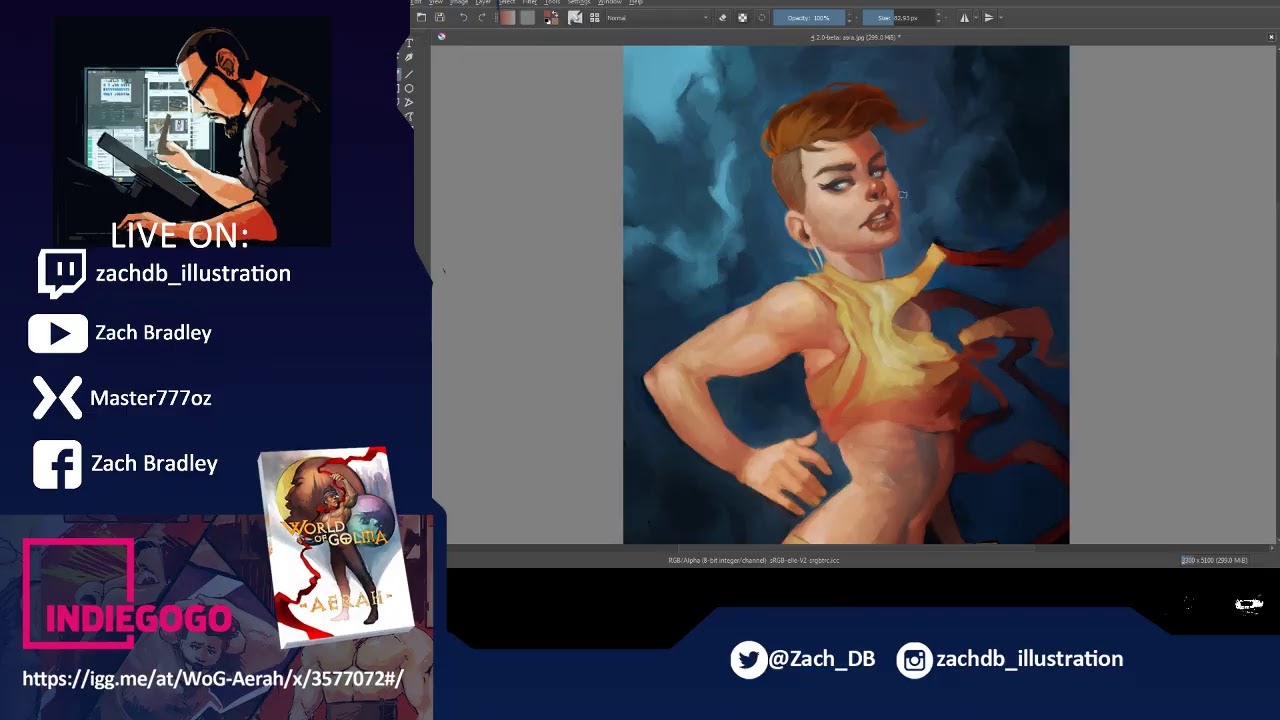This screenshot has height=720, width=1280.
Task: Open the Normal blending mode dropdown
Action: pyautogui.click(x=656, y=17)
